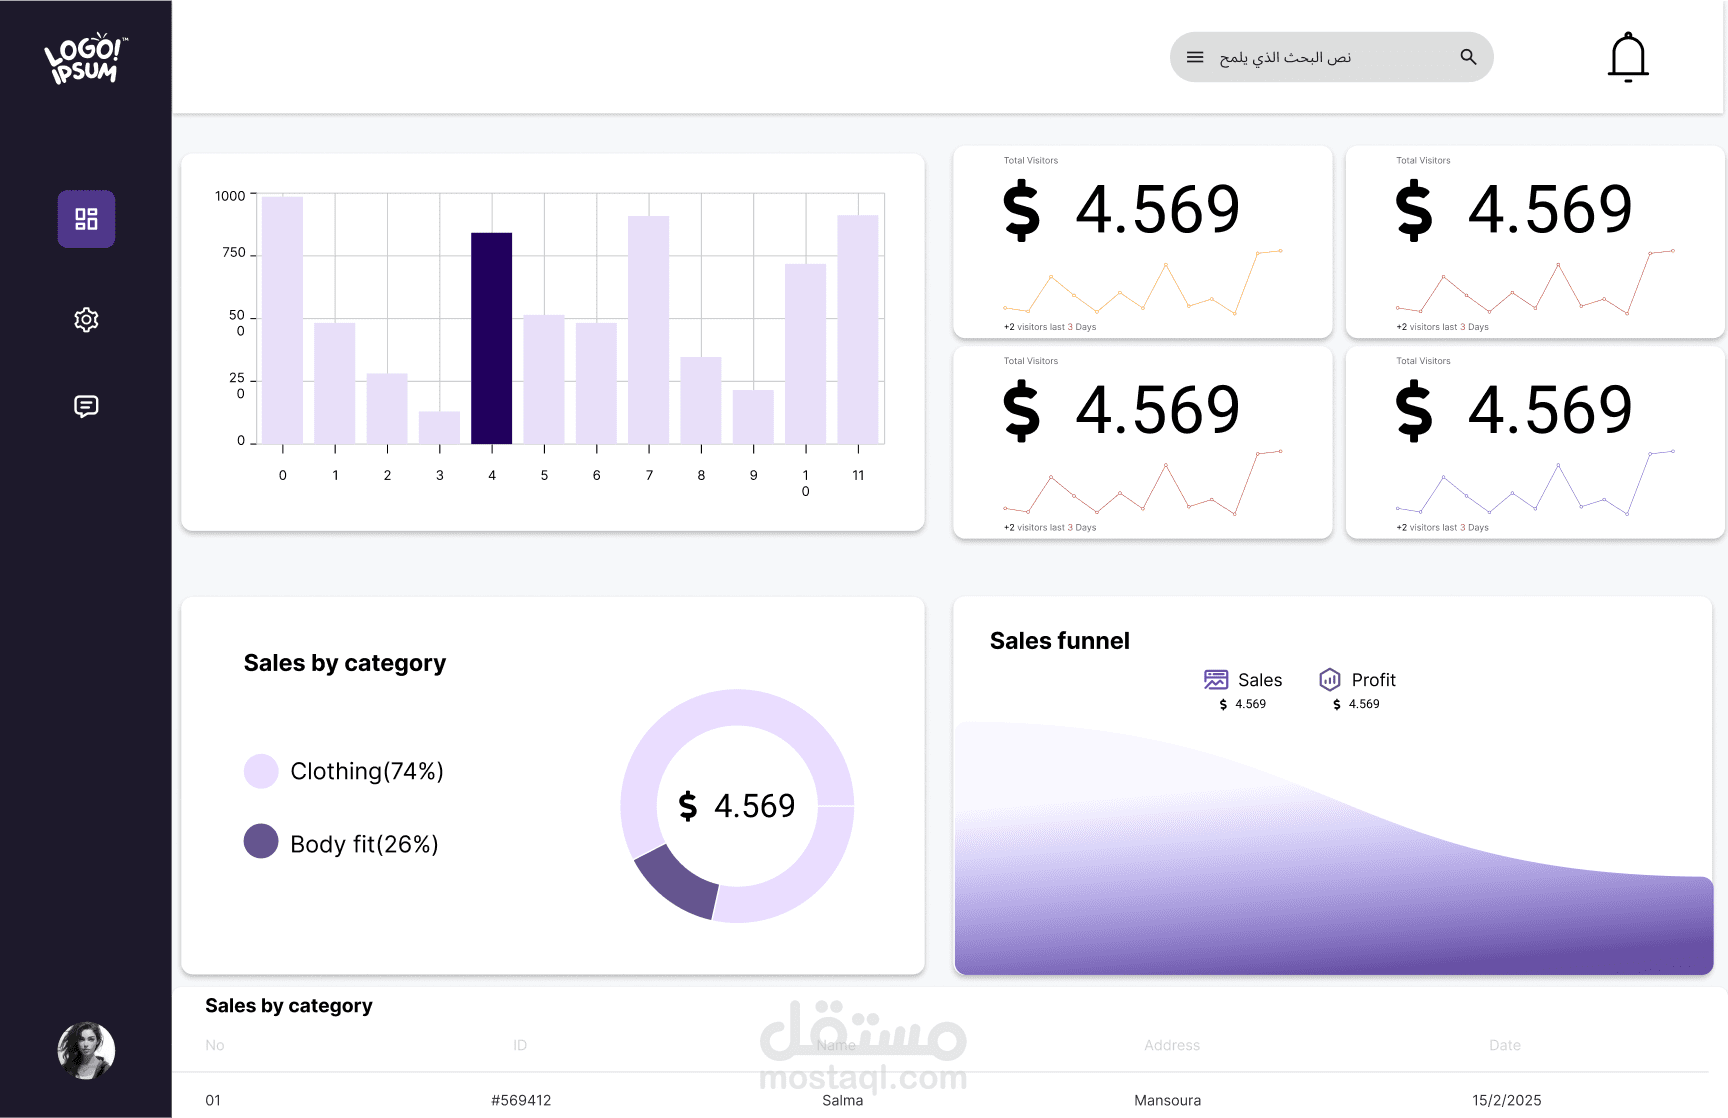This screenshot has height=1118, width=1728.
Task: Click the Sales funnel area chart
Action: coord(1334,848)
